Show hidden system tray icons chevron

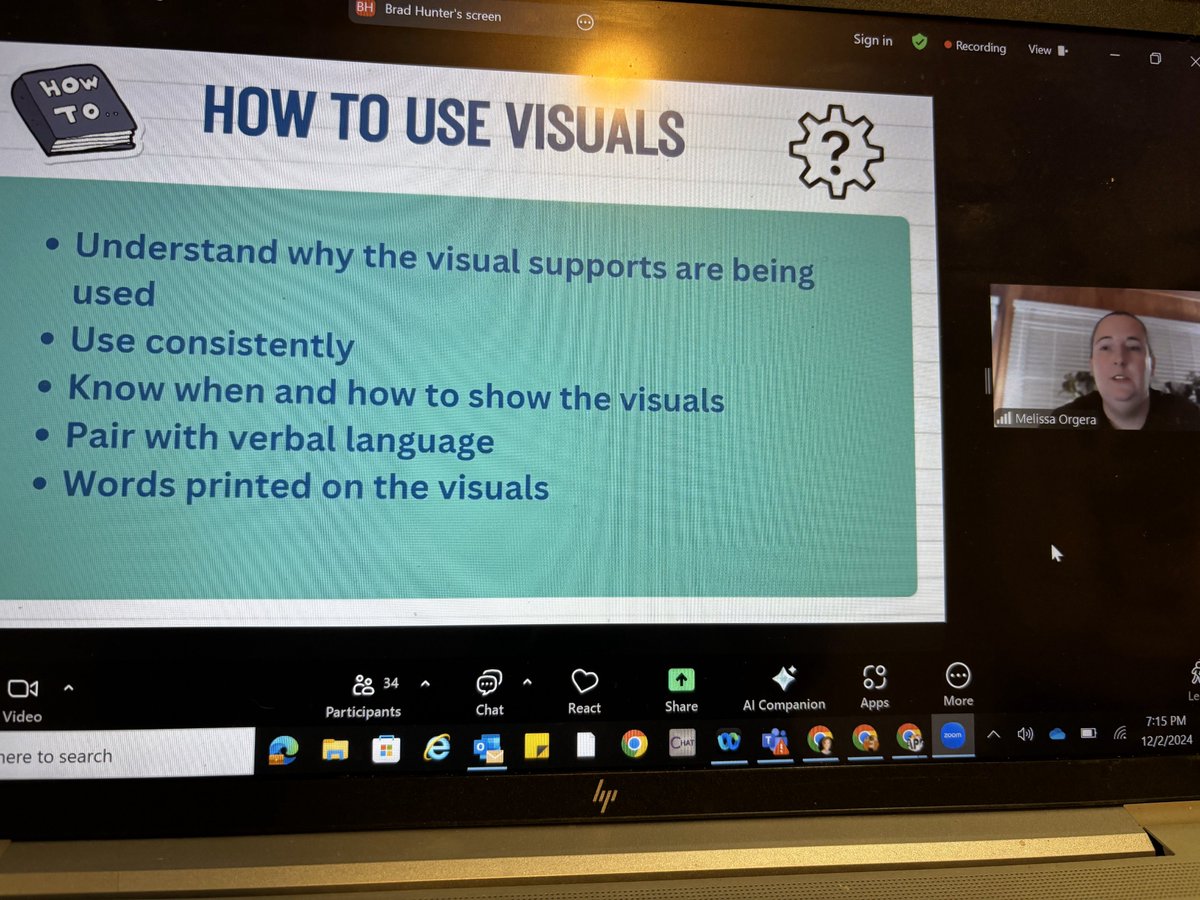click(x=994, y=735)
